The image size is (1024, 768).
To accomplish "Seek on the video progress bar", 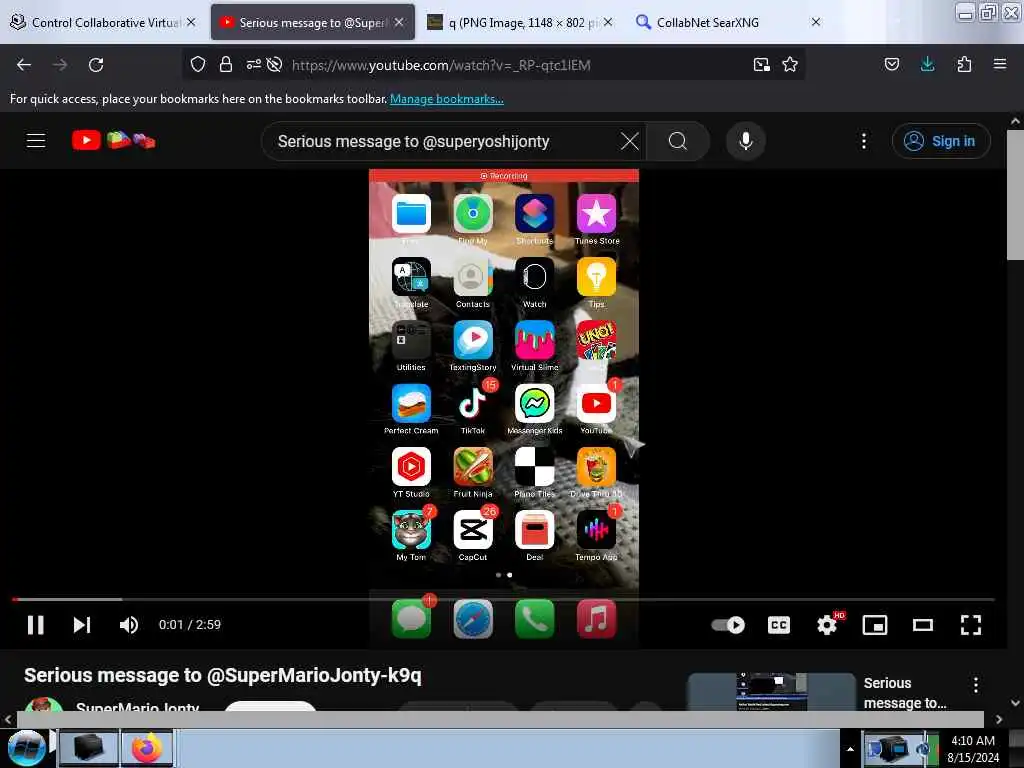I will click(503, 599).
